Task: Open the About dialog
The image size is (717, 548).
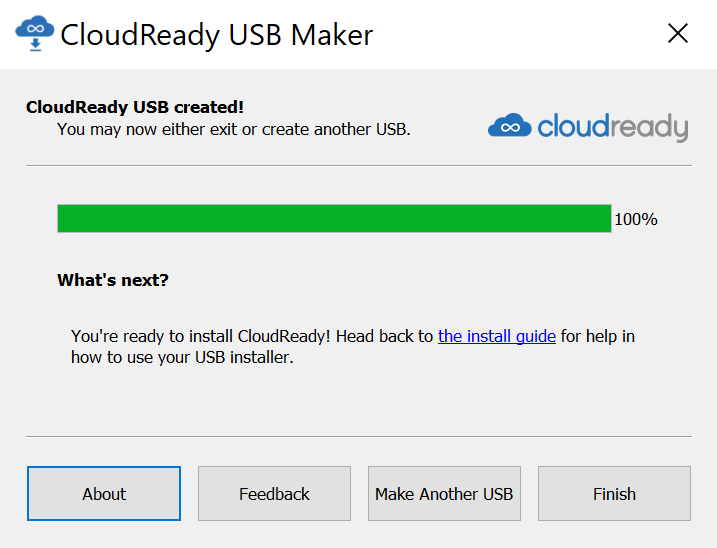Action: 104,494
